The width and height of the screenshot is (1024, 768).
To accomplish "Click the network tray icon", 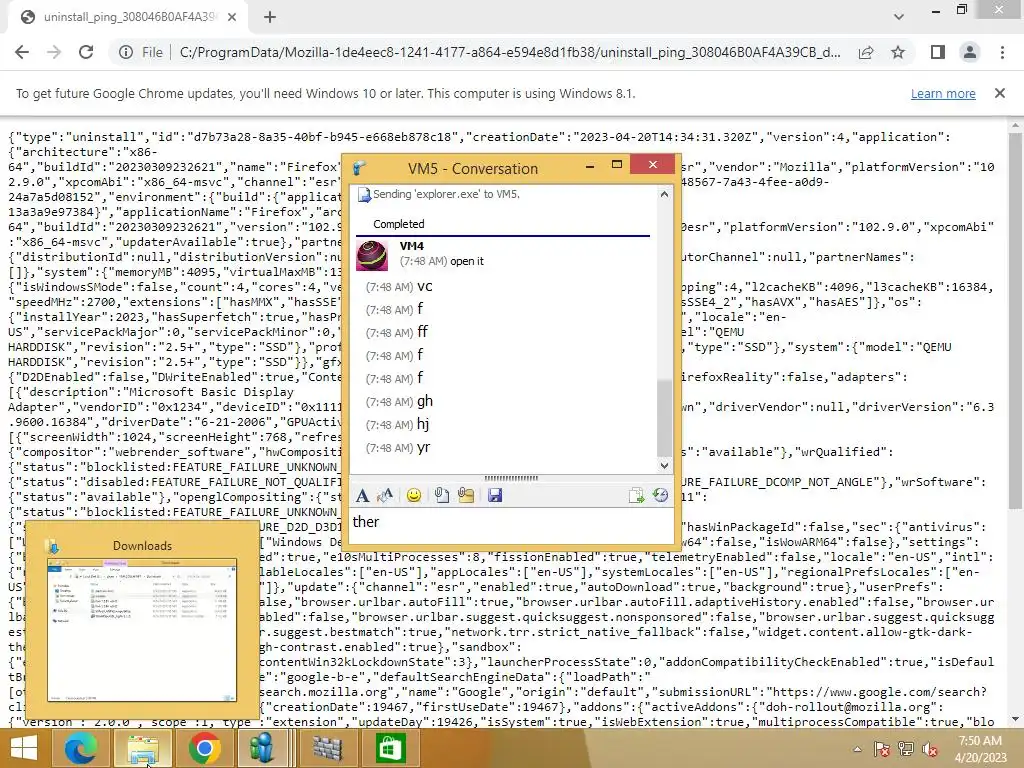I will 906,749.
